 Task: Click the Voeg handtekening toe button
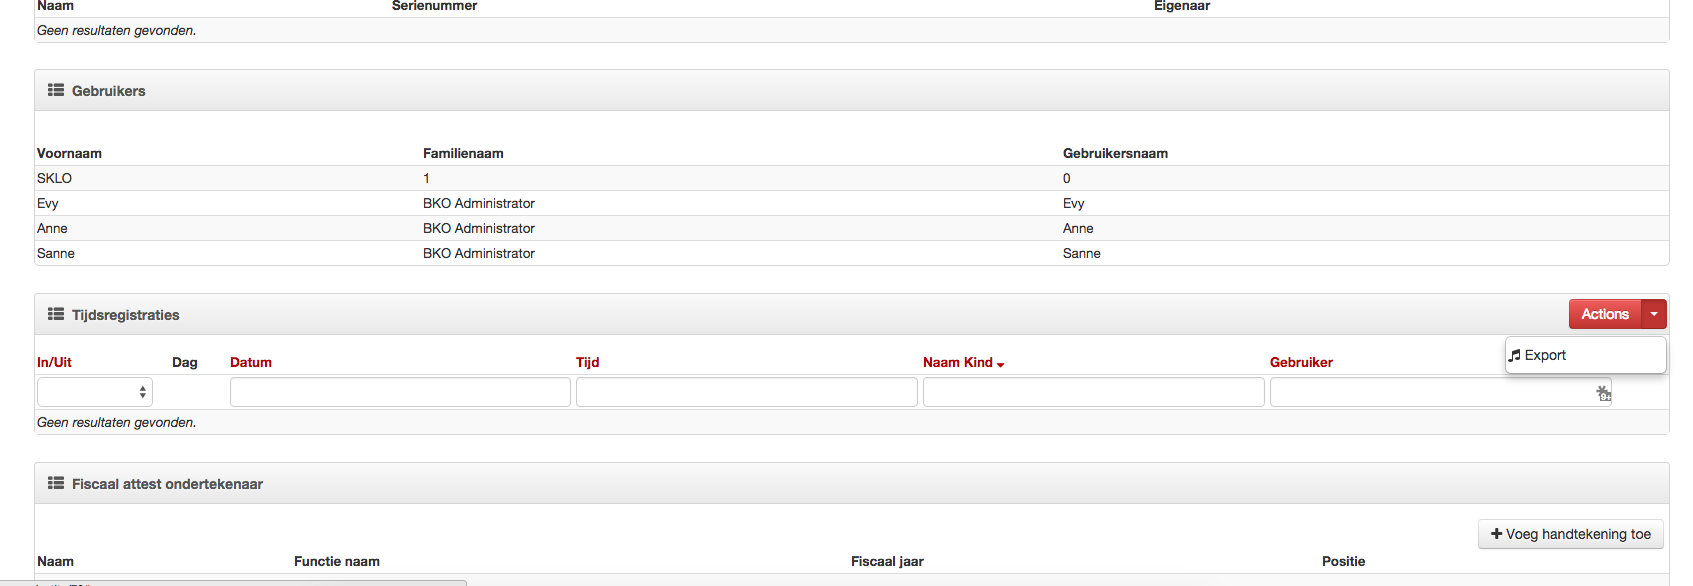1570,534
